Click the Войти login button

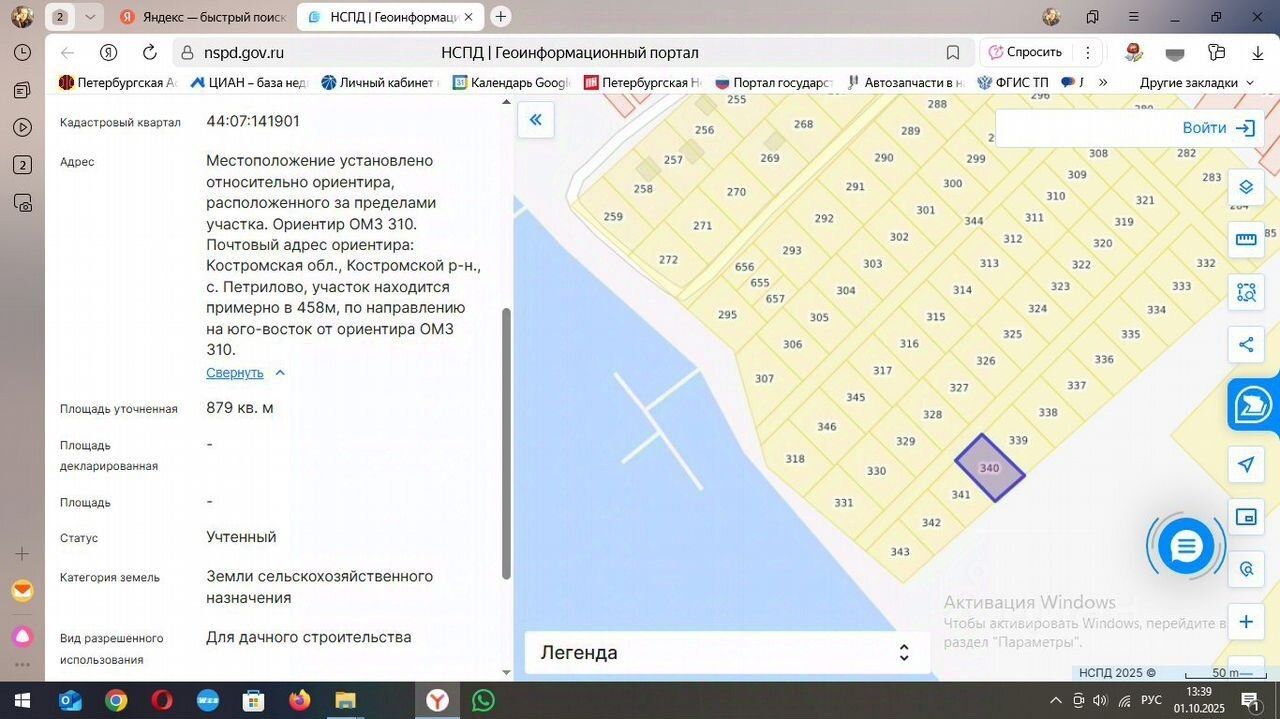[1217, 128]
